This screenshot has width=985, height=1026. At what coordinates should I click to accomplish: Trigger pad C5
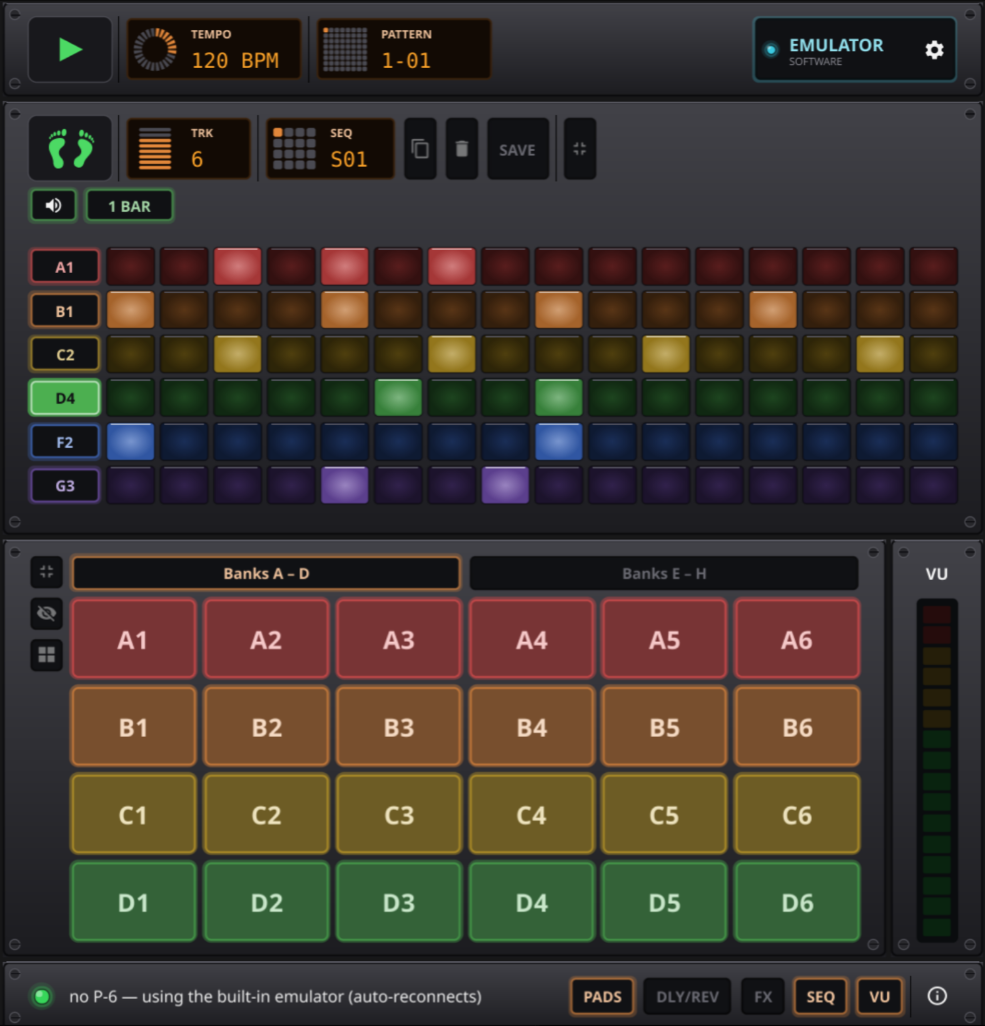[x=664, y=814]
